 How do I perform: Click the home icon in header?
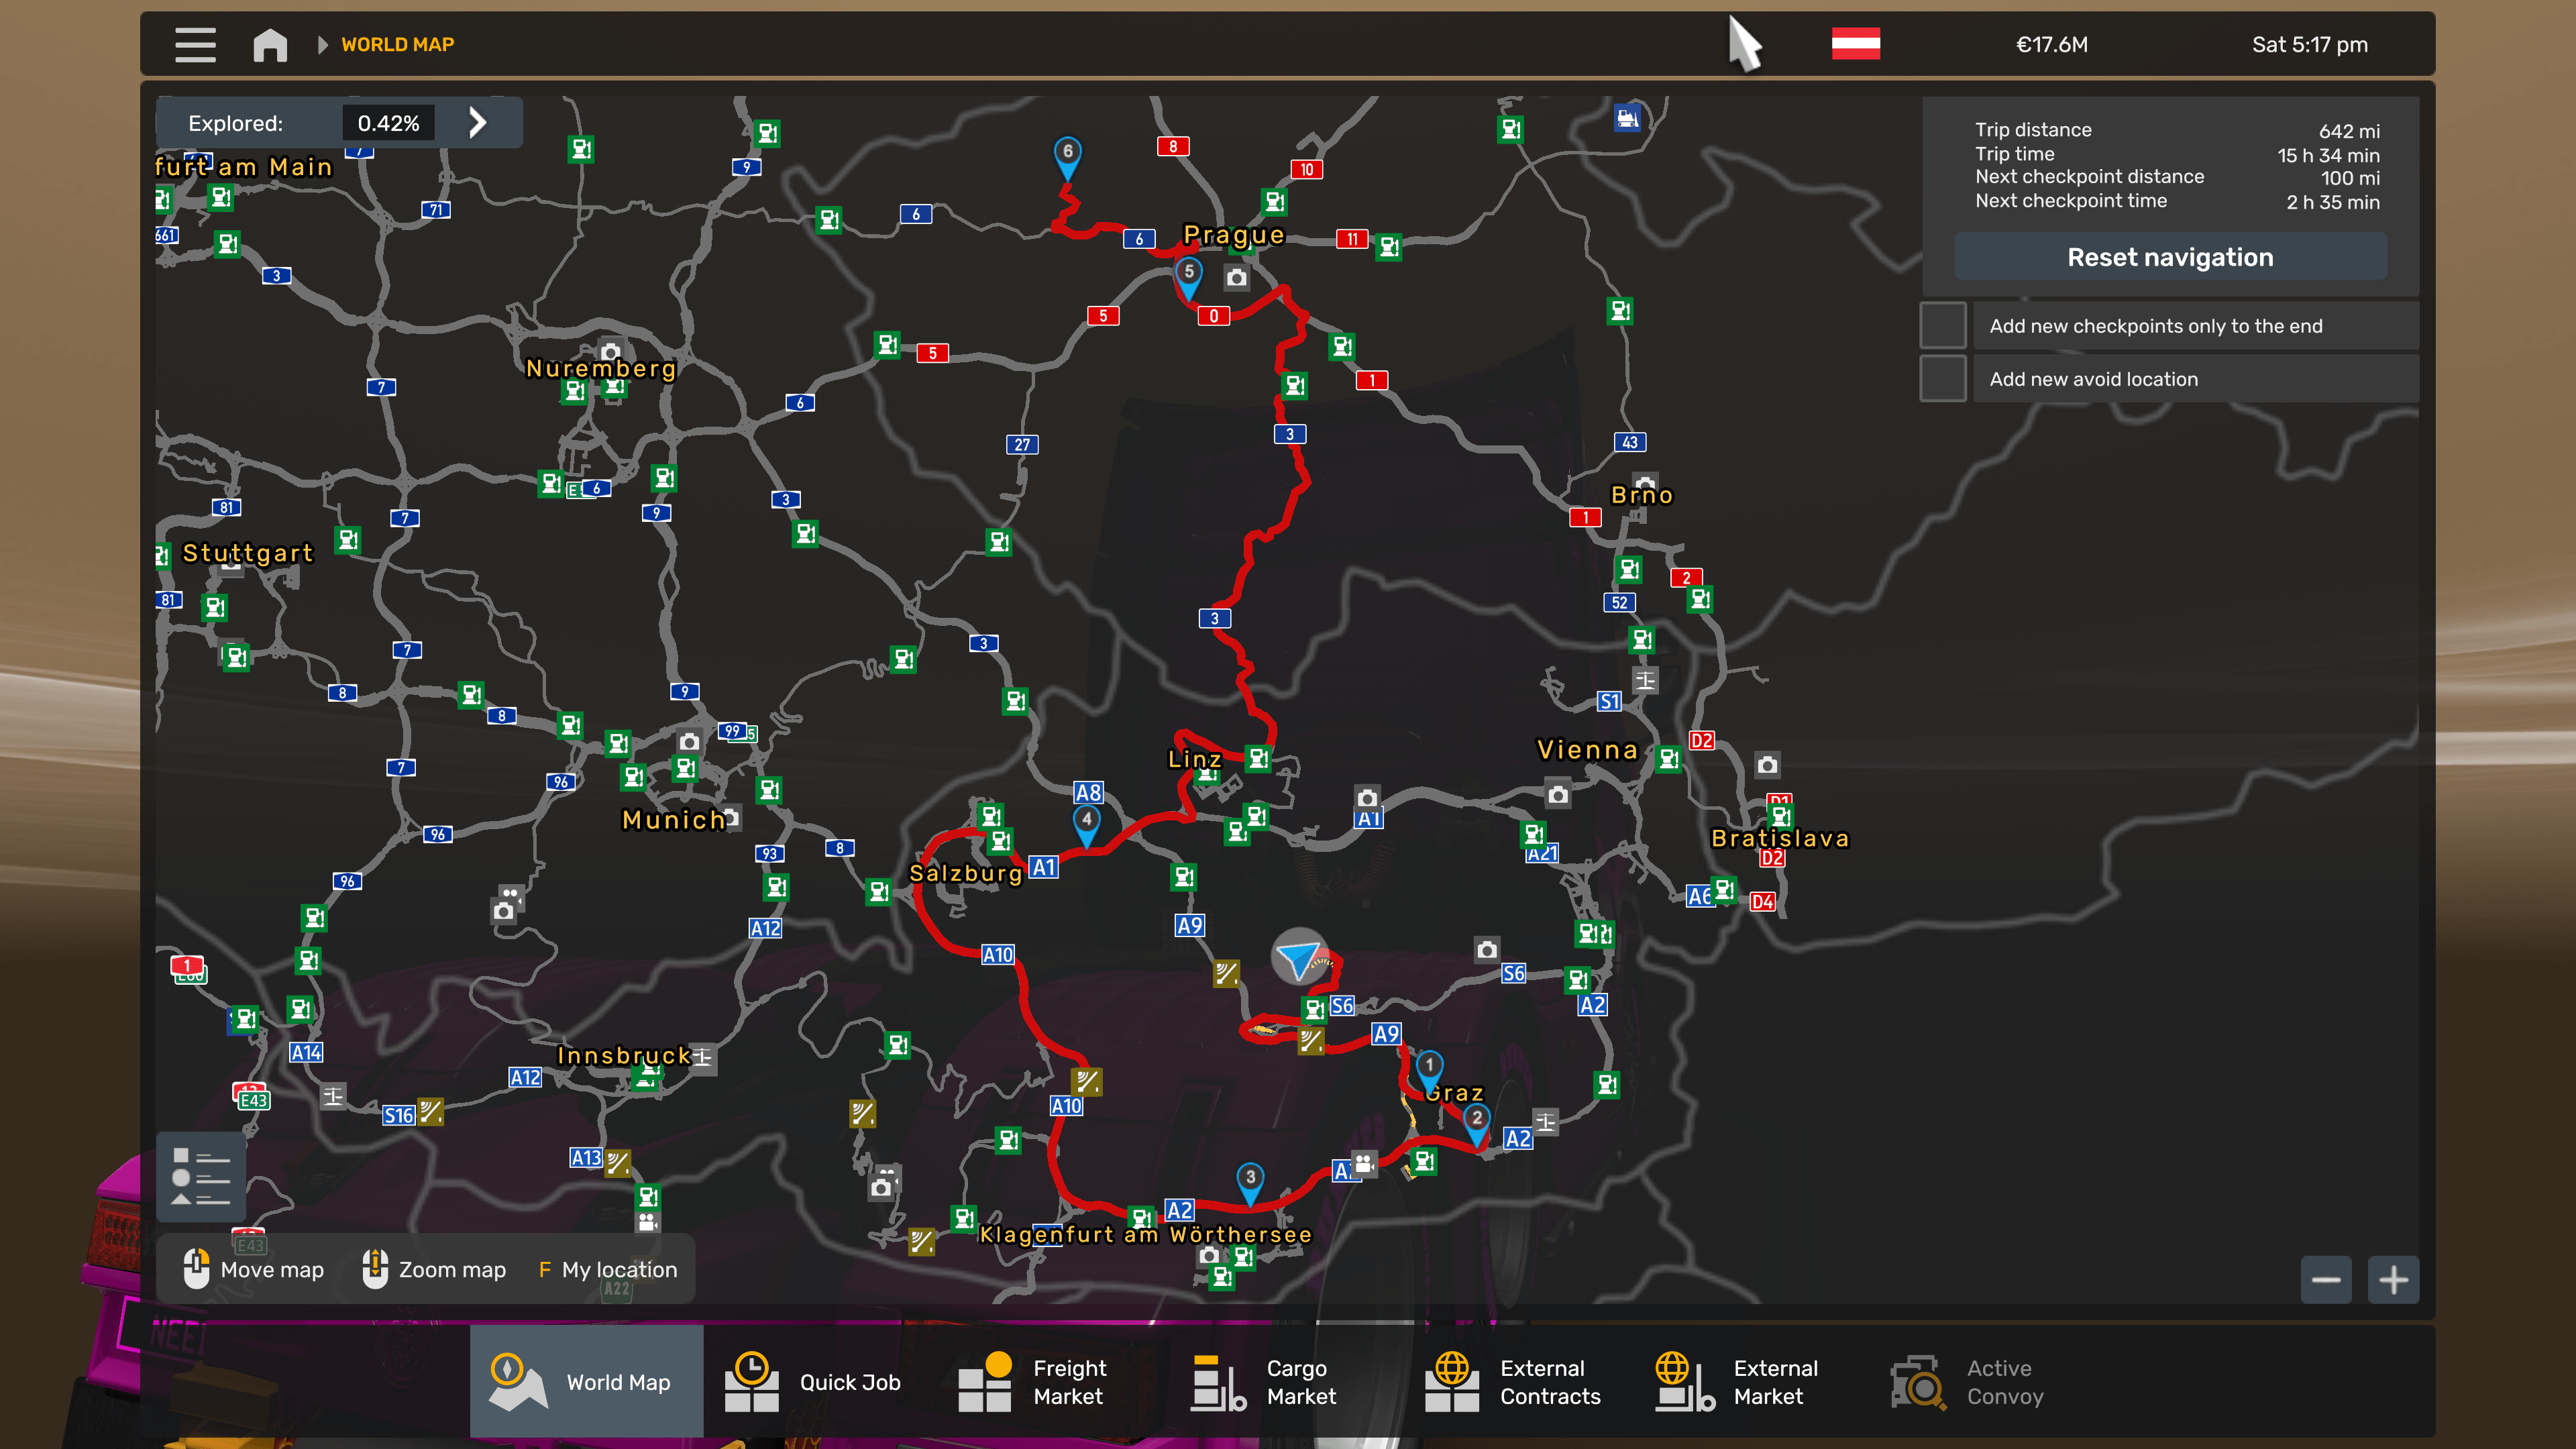click(270, 44)
